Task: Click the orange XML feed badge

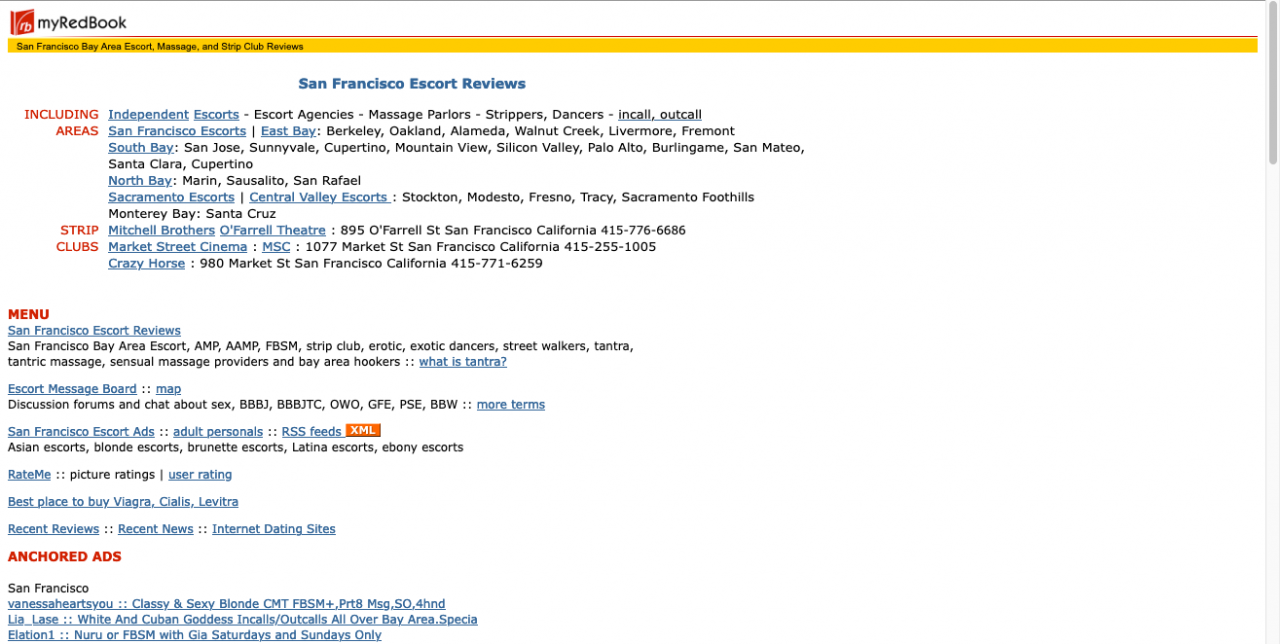Action: pyautogui.click(x=363, y=431)
